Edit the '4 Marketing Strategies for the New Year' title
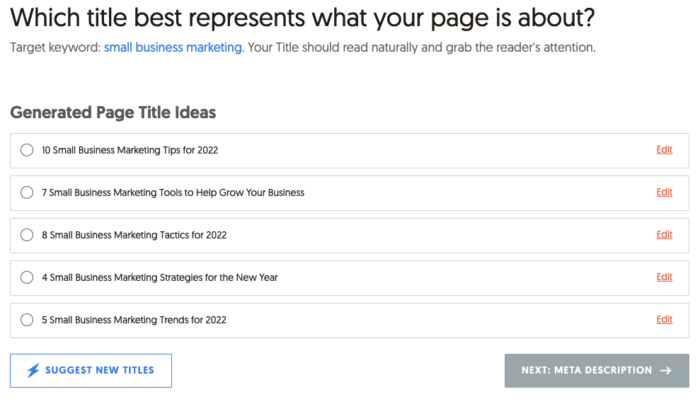 [664, 277]
